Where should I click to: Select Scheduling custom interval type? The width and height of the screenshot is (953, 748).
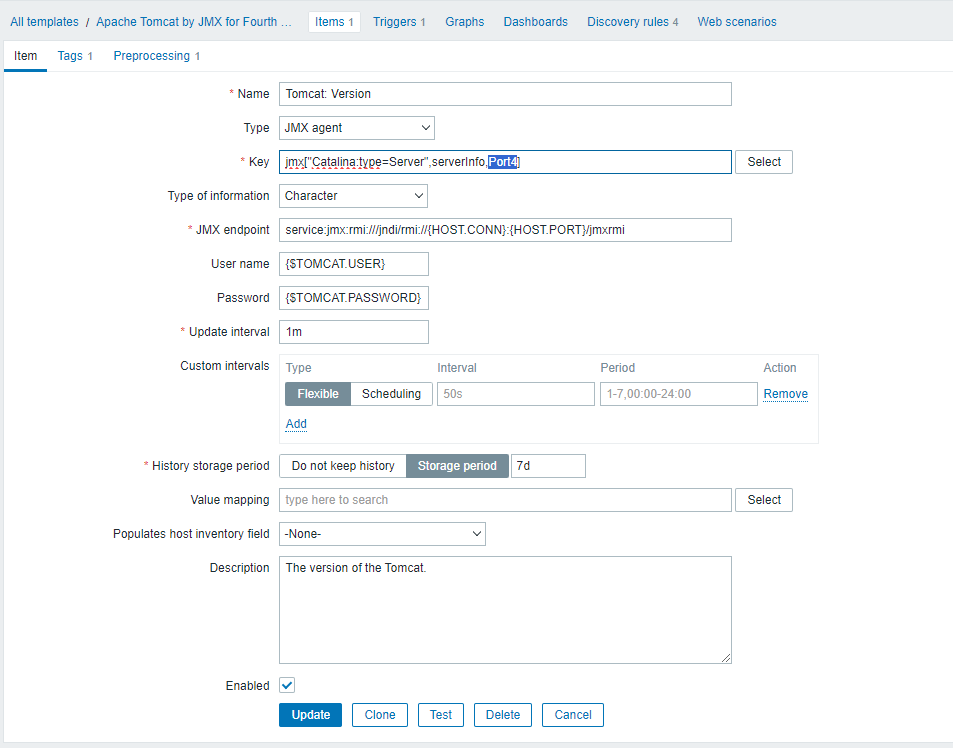tap(391, 394)
